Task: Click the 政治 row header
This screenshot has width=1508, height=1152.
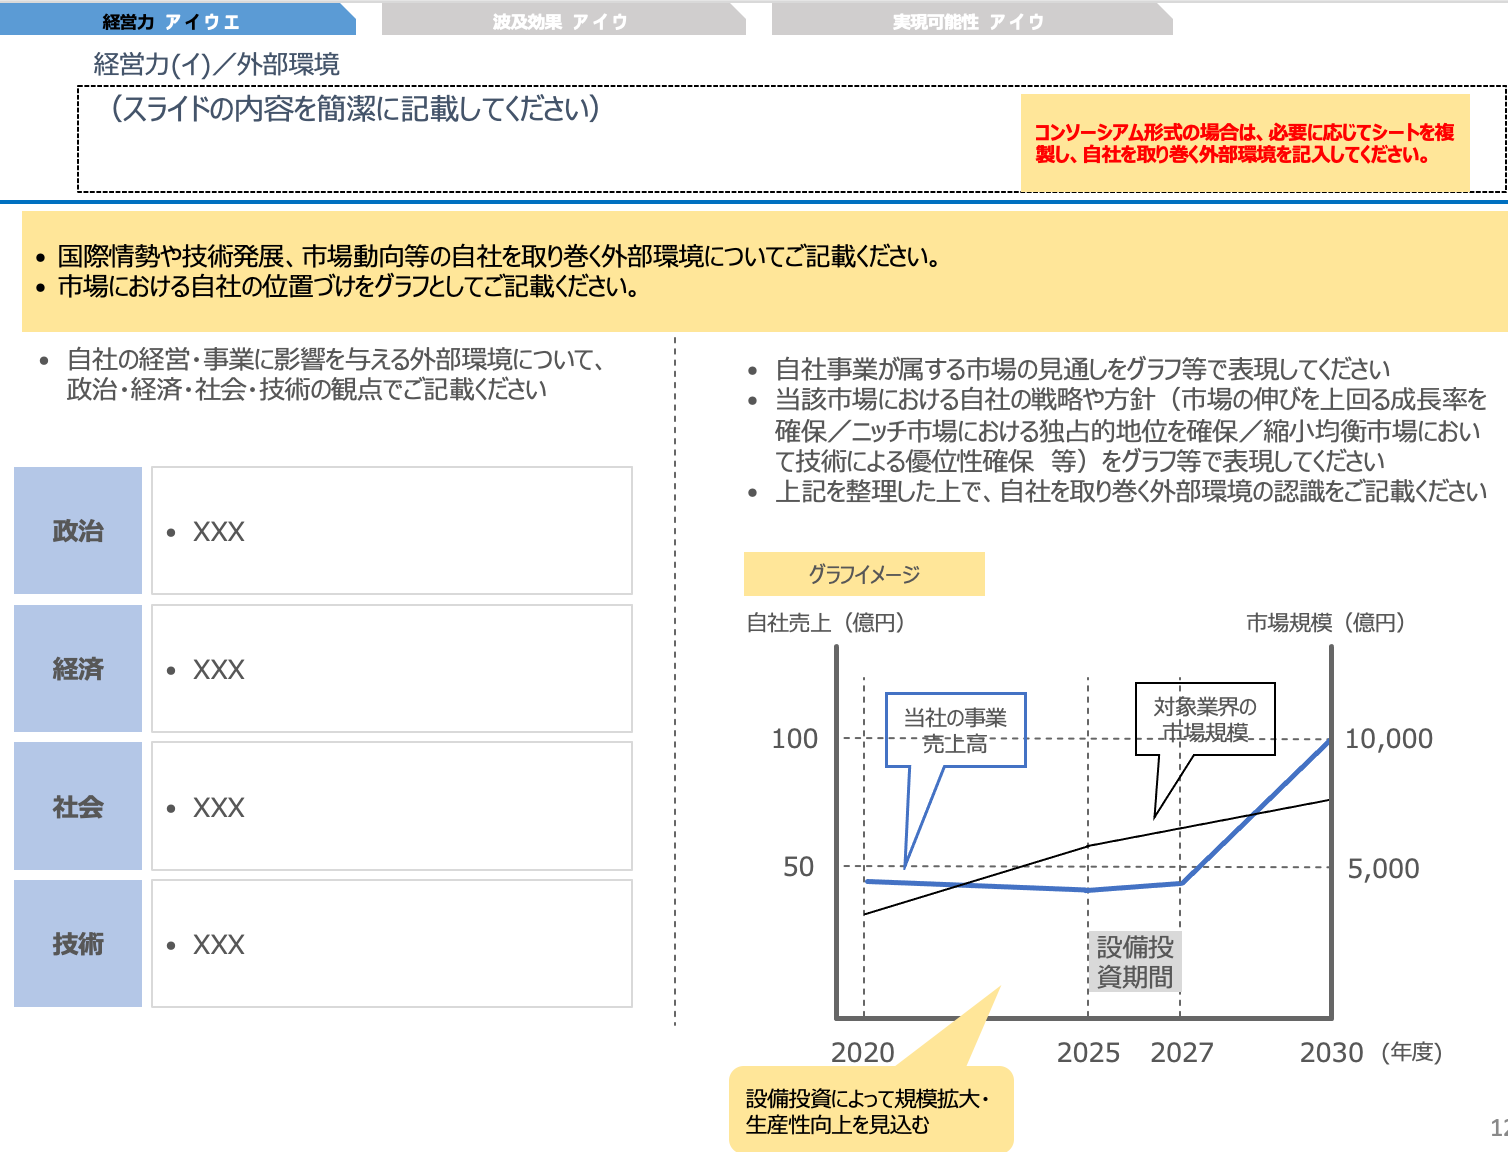Action: [77, 531]
